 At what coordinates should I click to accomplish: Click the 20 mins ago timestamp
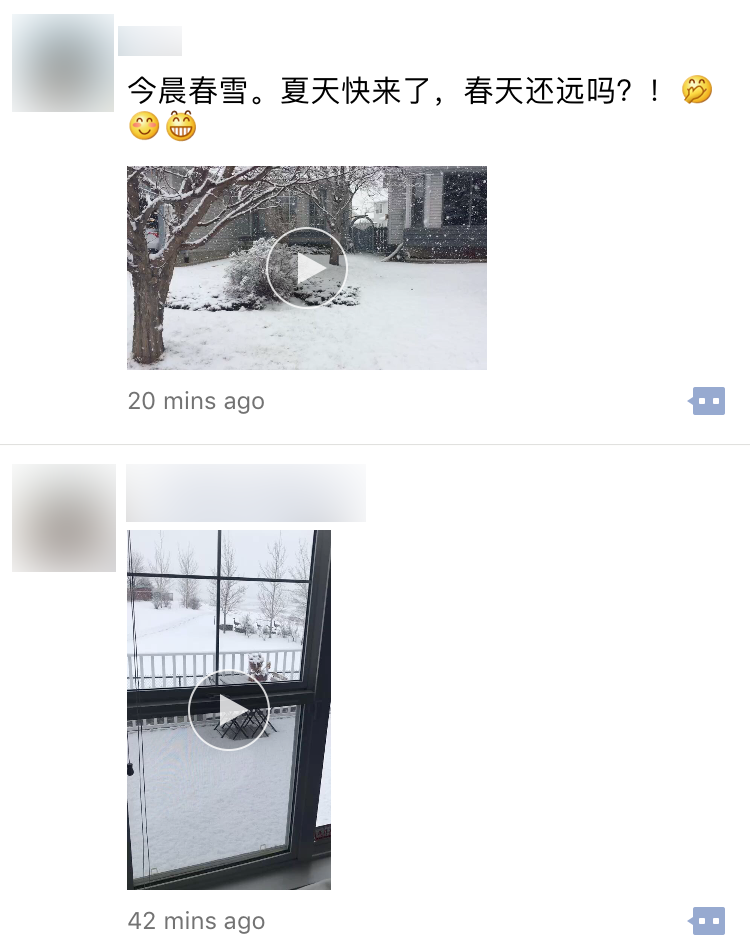point(196,401)
